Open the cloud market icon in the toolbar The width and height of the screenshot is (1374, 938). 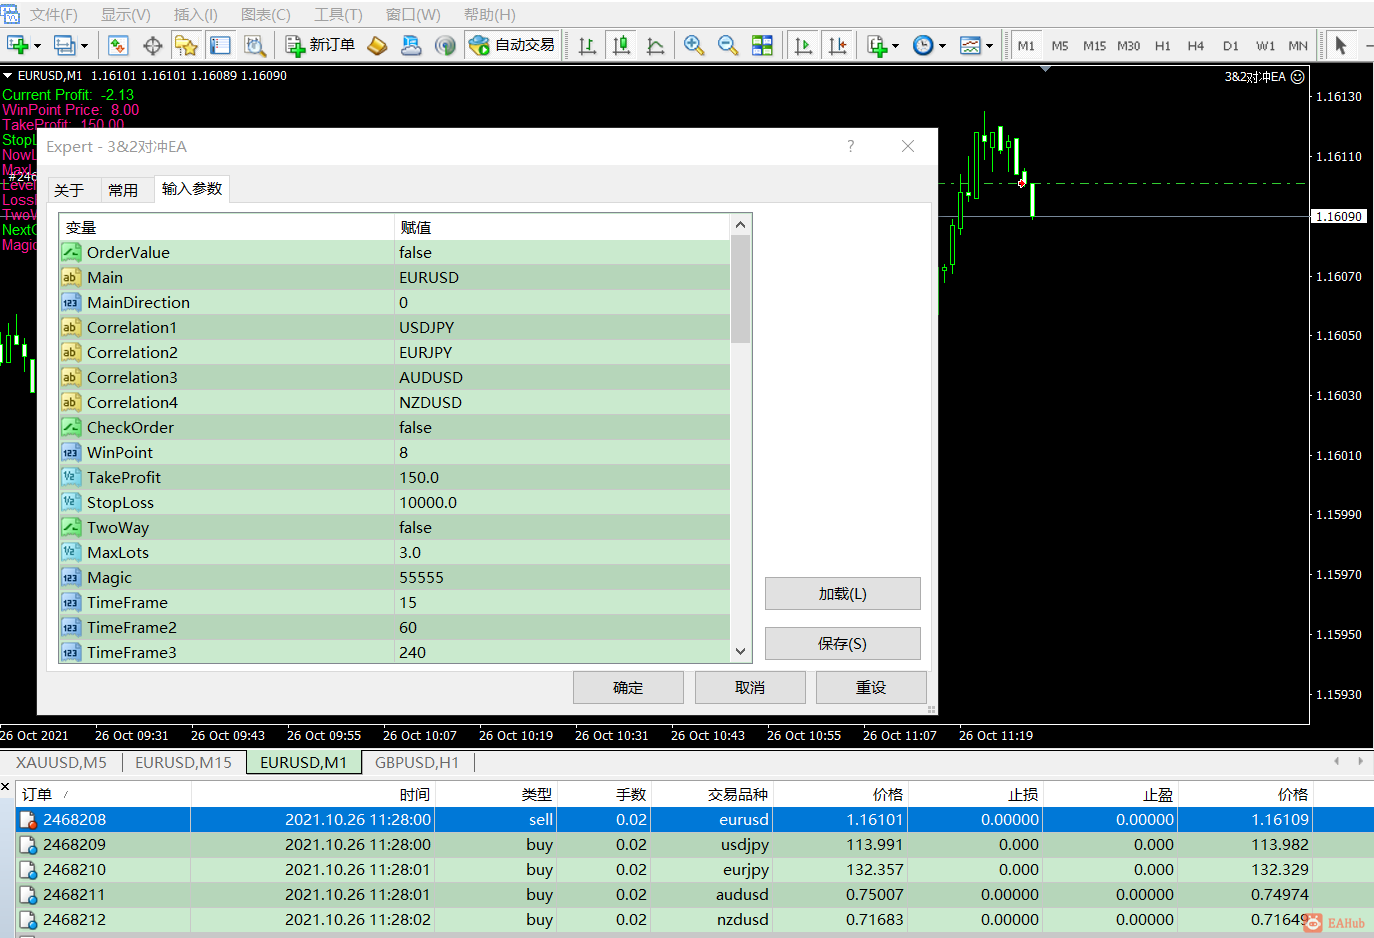[411, 45]
